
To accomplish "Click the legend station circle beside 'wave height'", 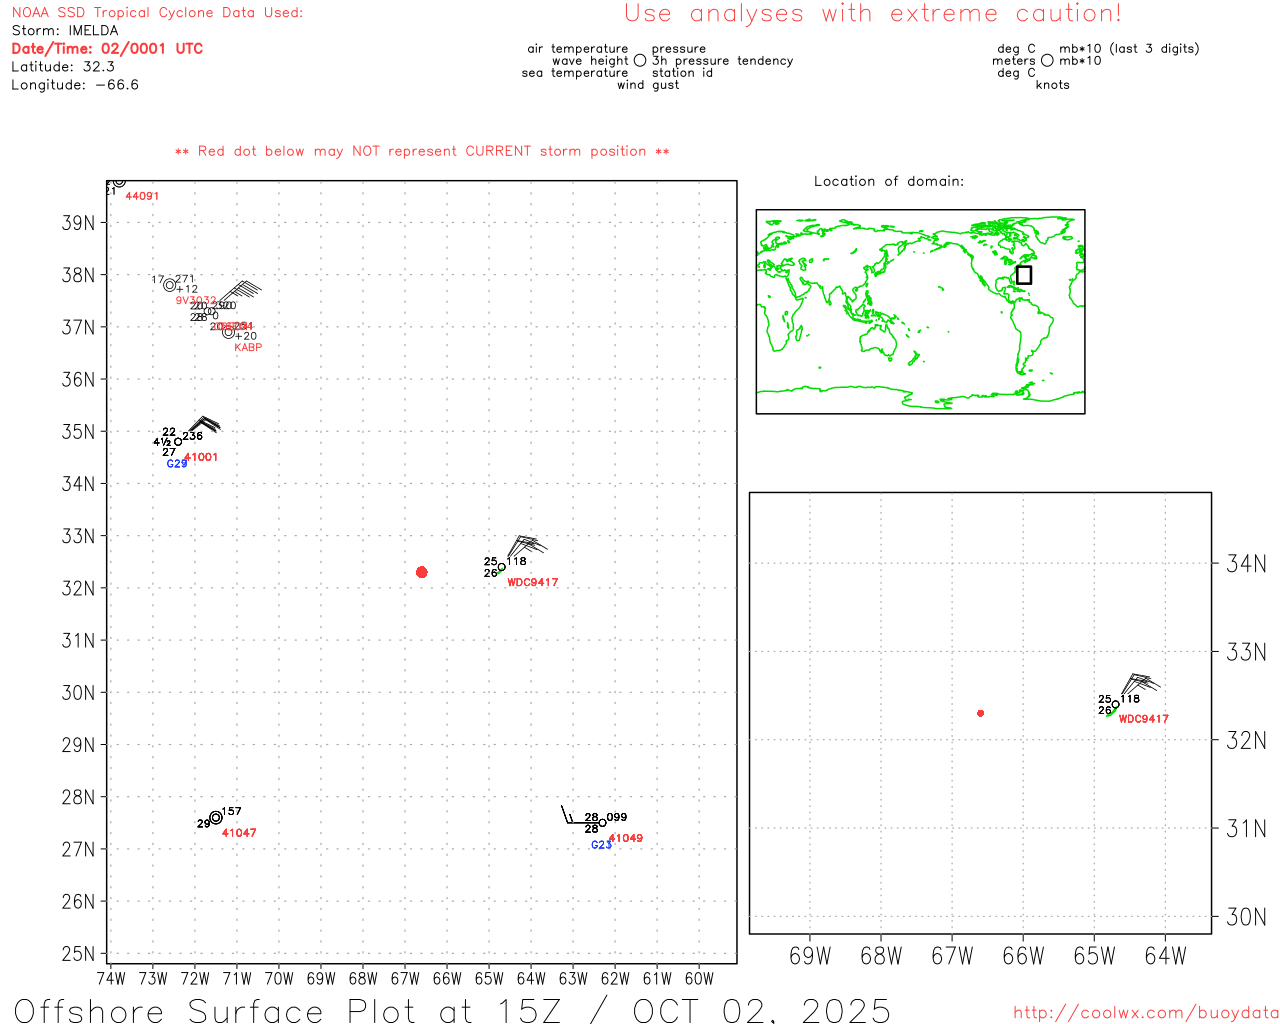I will tap(640, 61).
